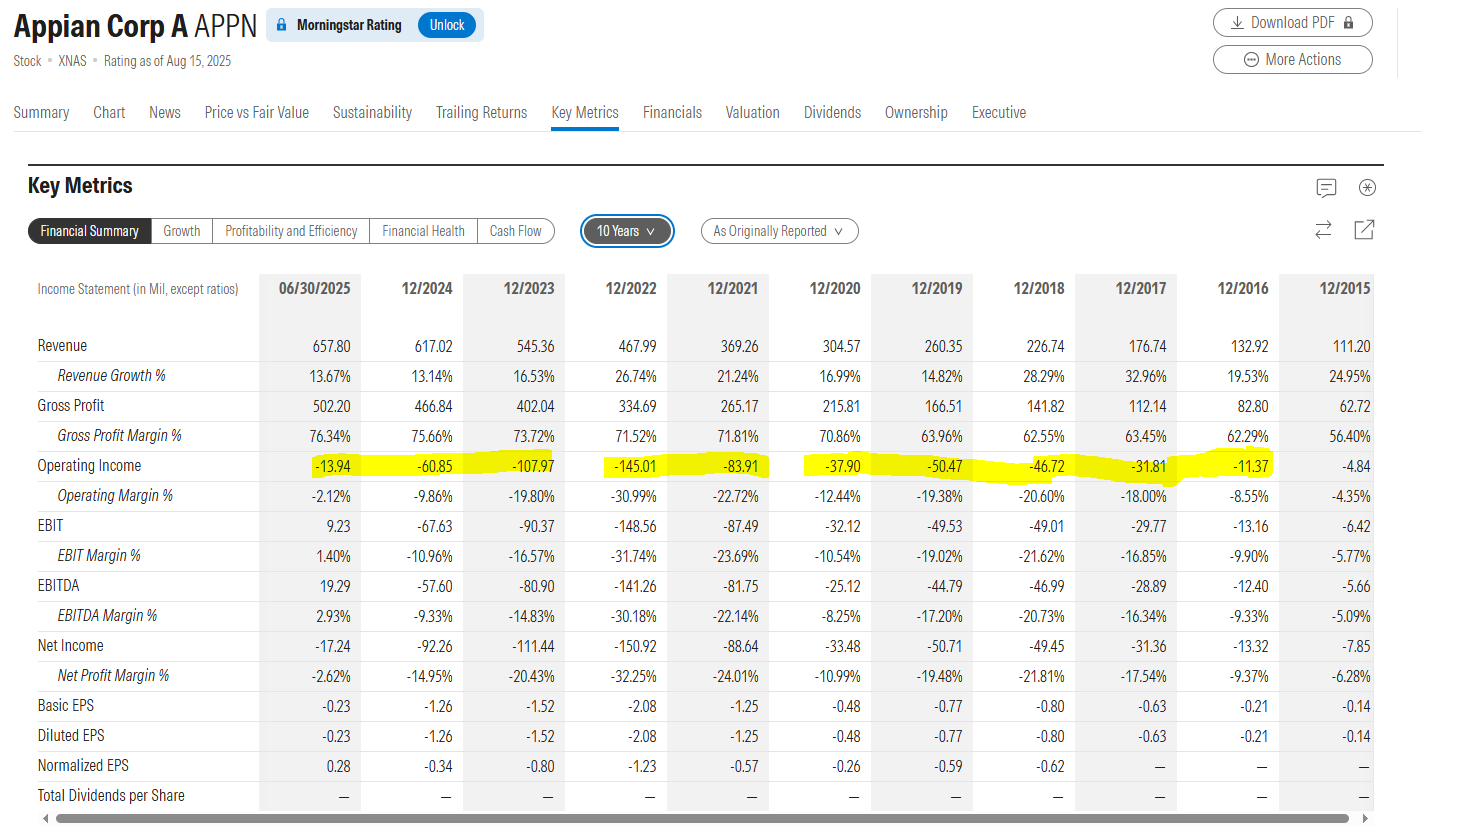
Task: Click the EBIT Margin % row label
Action: pos(99,556)
